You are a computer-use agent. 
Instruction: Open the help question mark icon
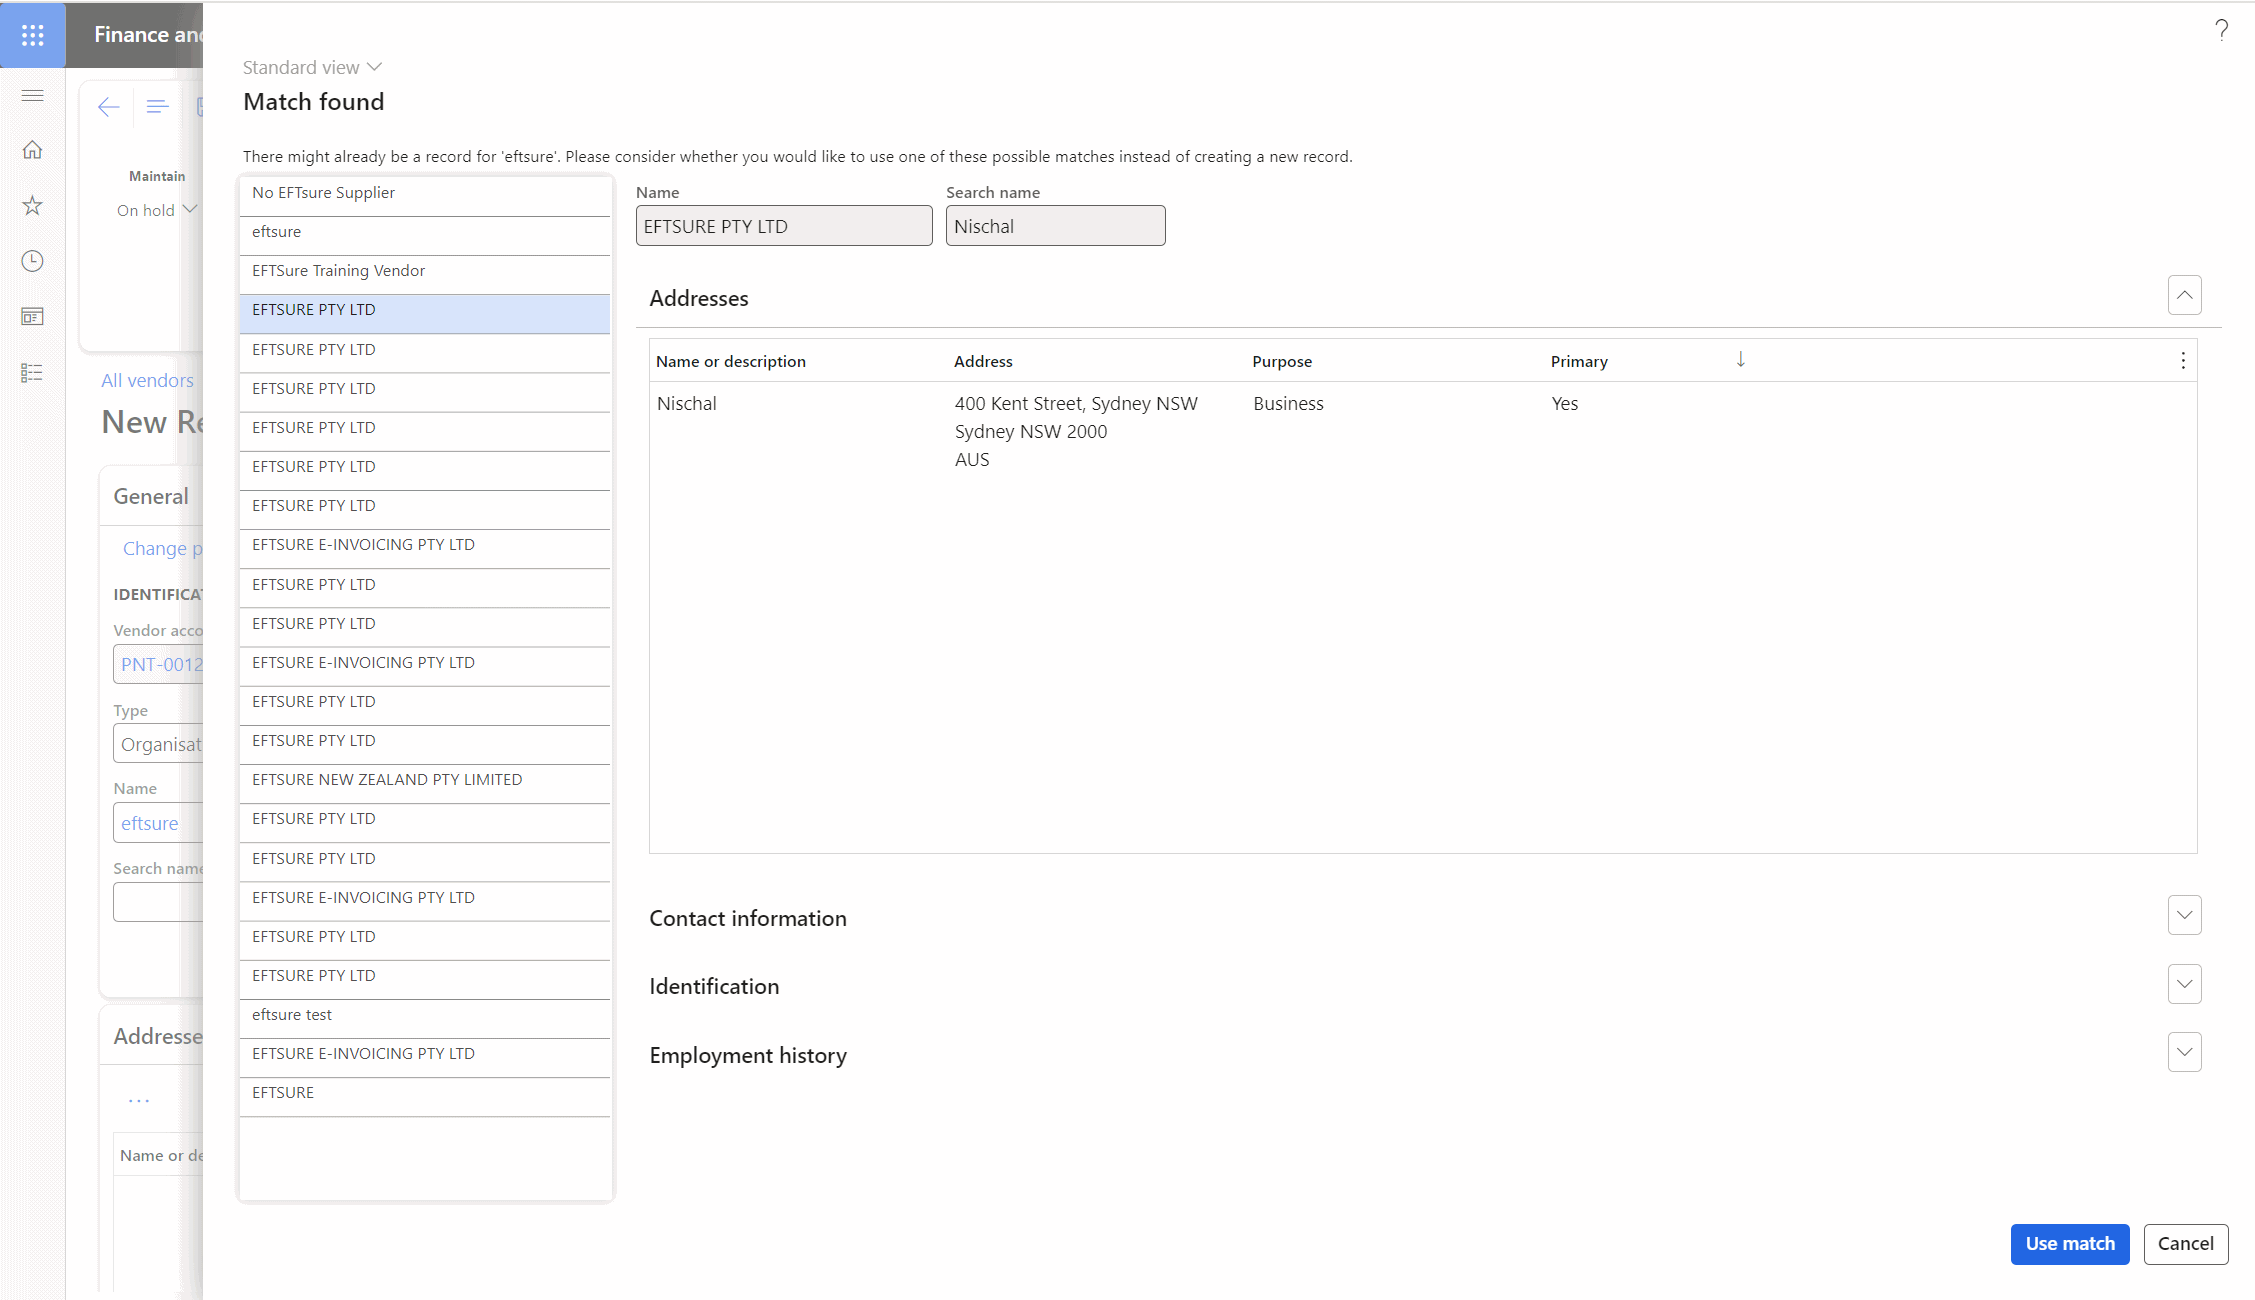tap(2221, 30)
